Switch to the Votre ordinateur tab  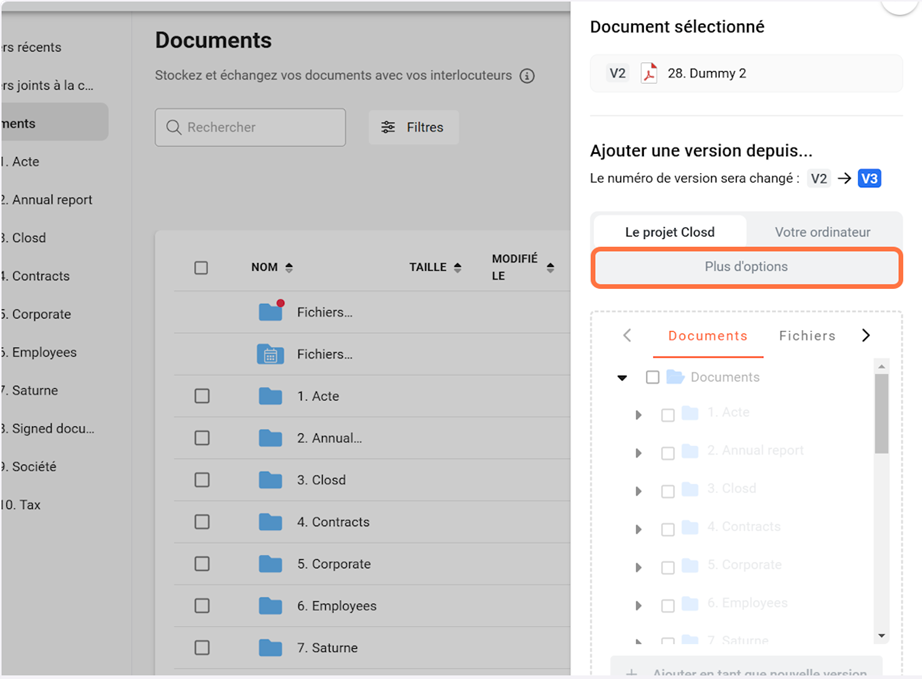click(822, 232)
